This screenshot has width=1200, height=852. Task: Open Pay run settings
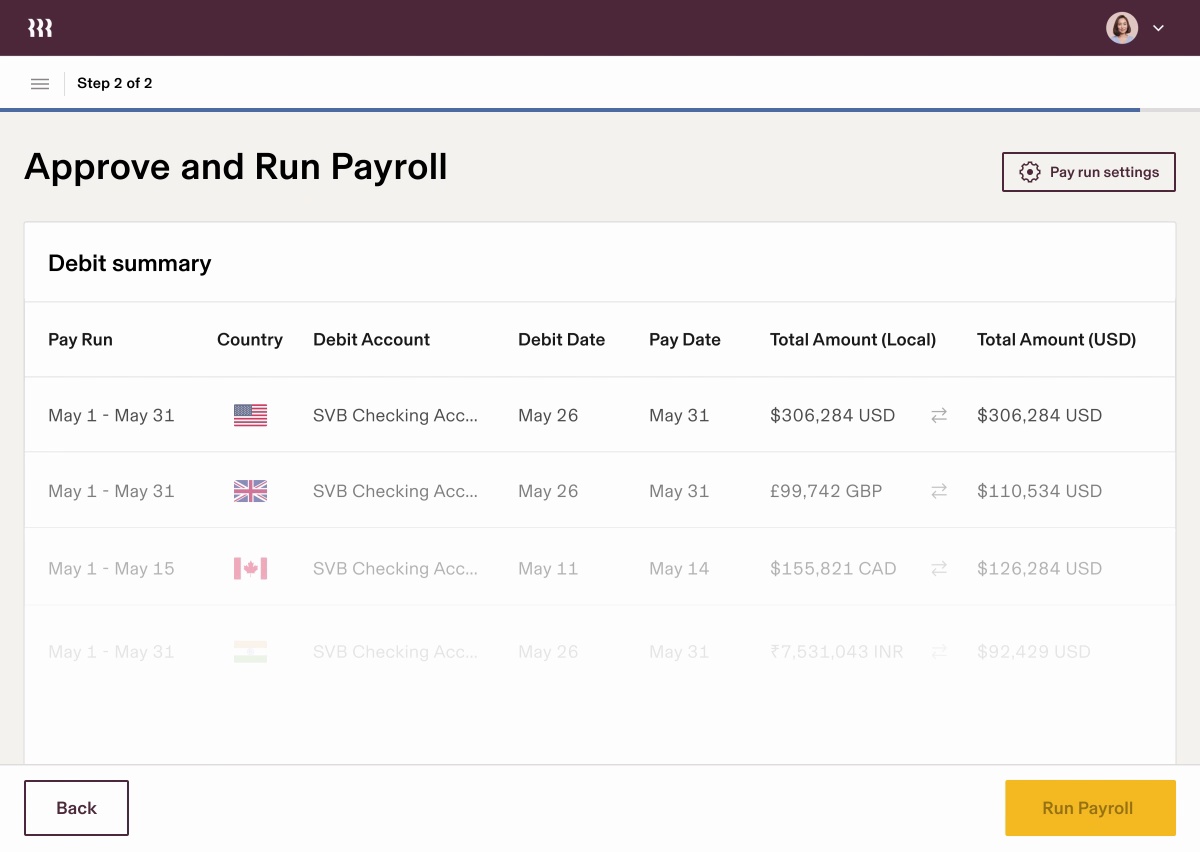pos(1089,172)
